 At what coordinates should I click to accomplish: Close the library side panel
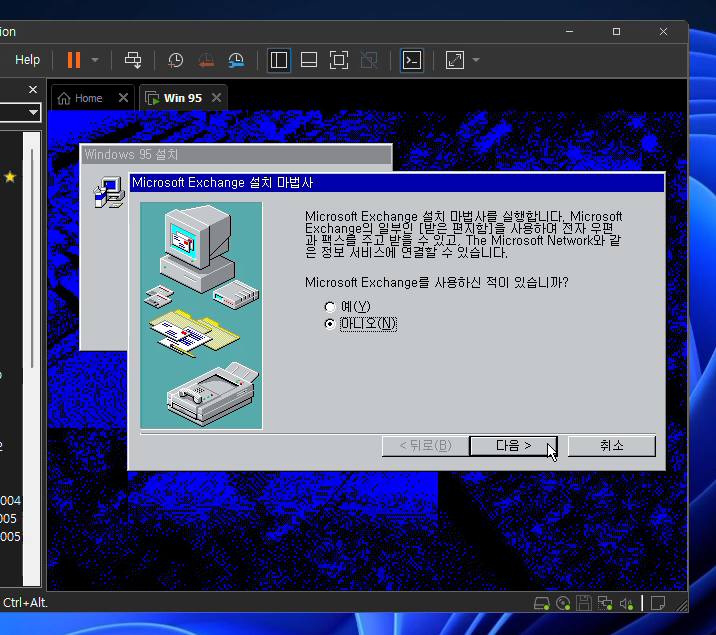click(x=33, y=89)
